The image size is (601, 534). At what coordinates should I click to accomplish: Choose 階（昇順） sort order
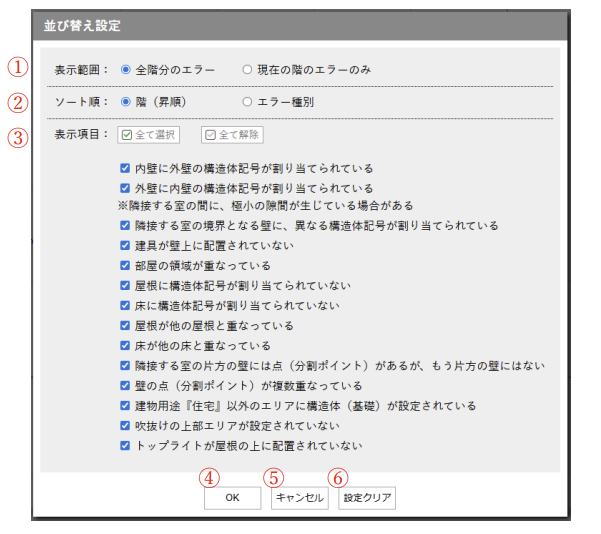tap(126, 102)
